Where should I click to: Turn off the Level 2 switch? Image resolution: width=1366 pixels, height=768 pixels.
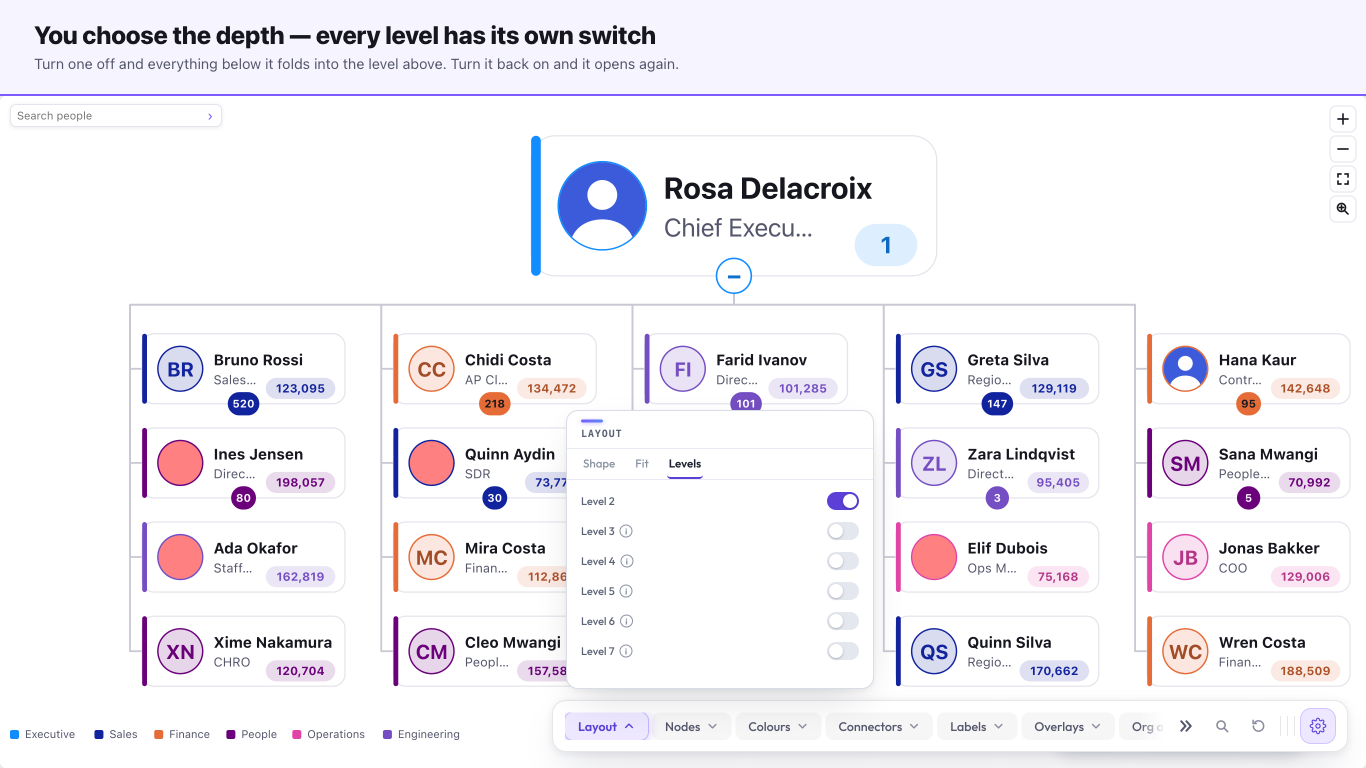pos(843,501)
